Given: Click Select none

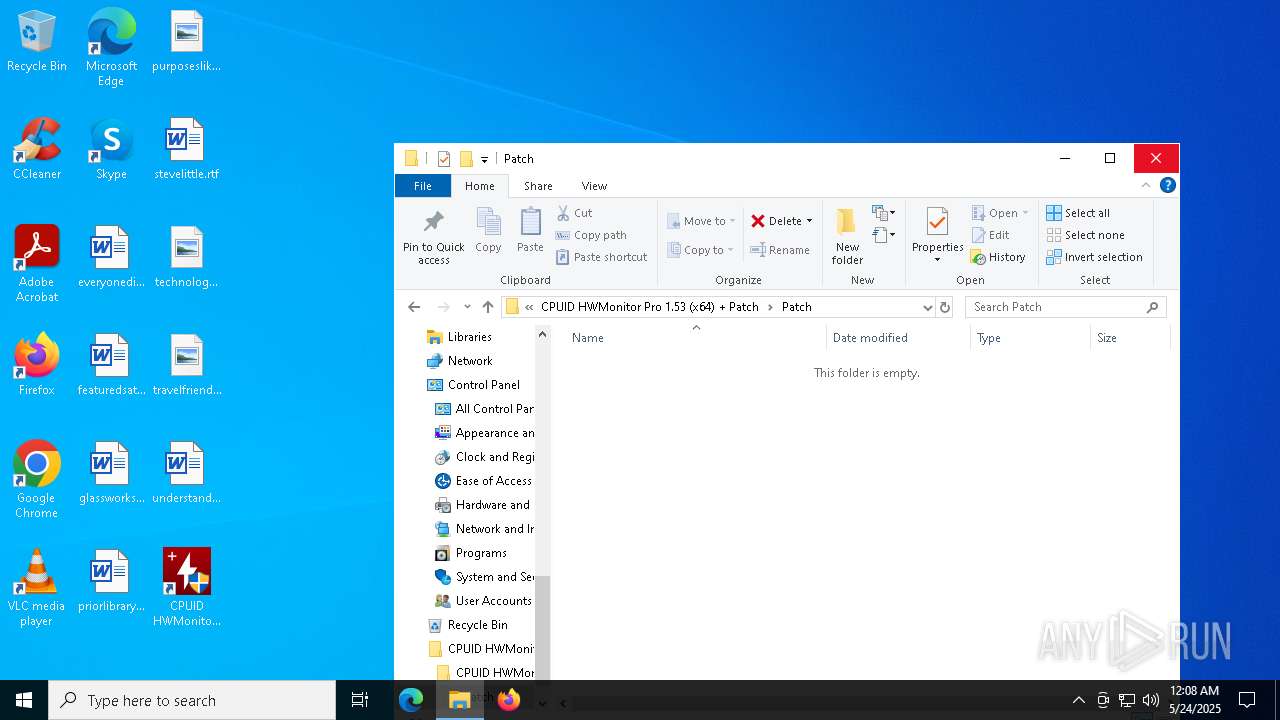Looking at the screenshot, I should 1085,235.
